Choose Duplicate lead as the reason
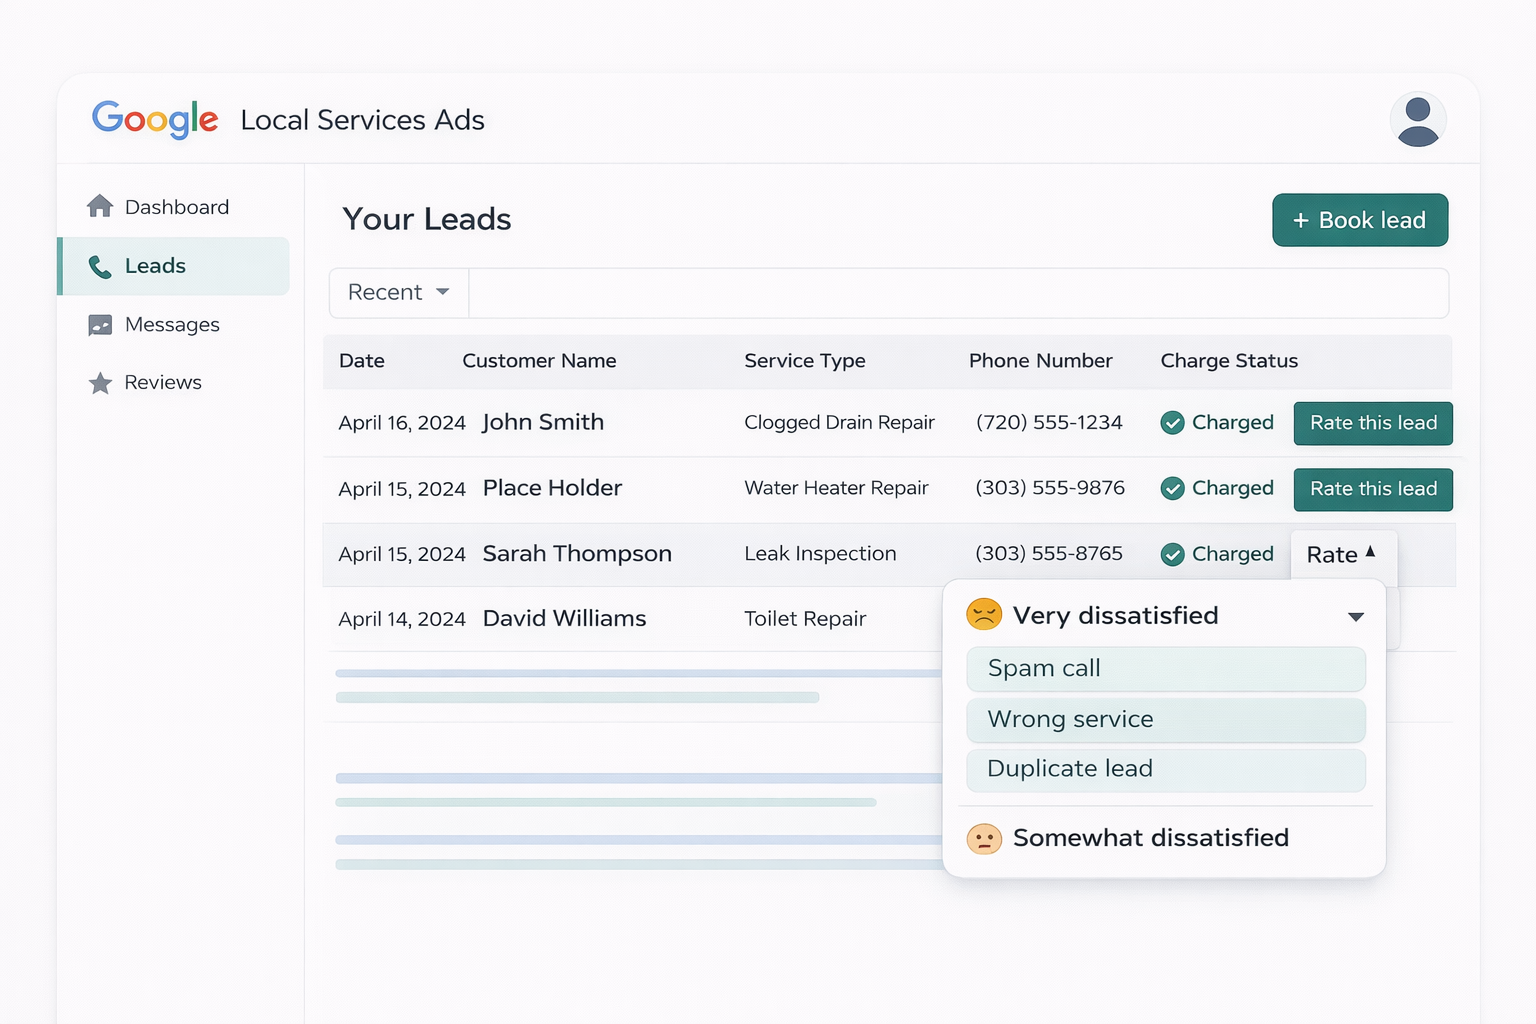This screenshot has width=1536, height=1024. (1165, 770)
